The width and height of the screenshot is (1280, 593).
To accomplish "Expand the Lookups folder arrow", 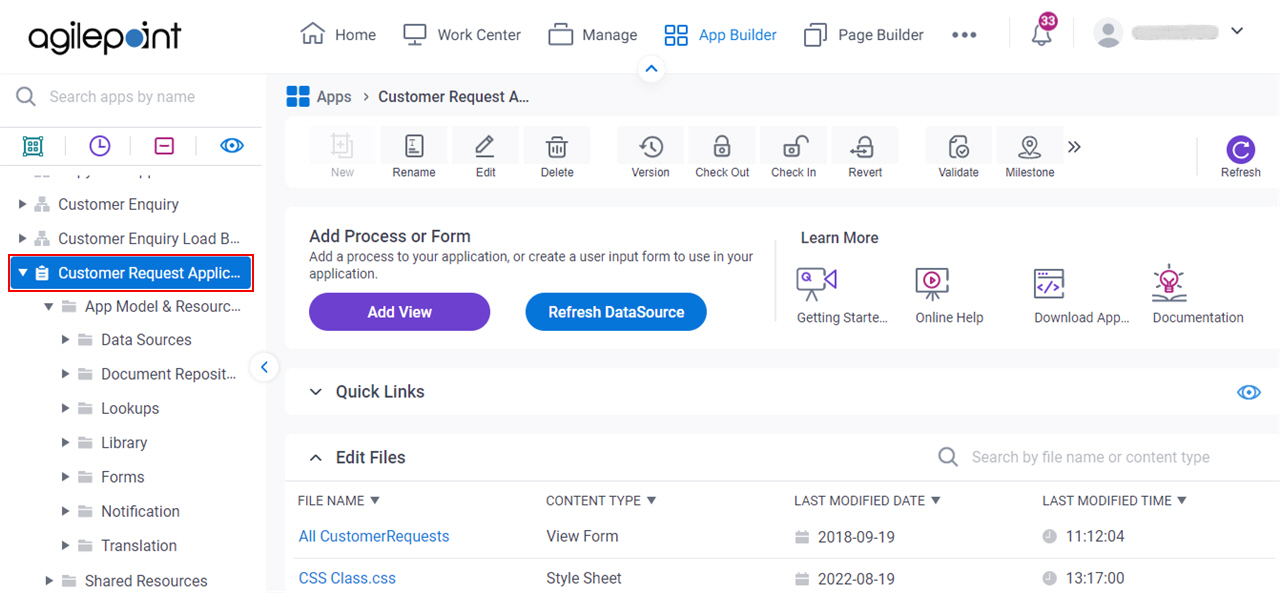I will point(65,408).
